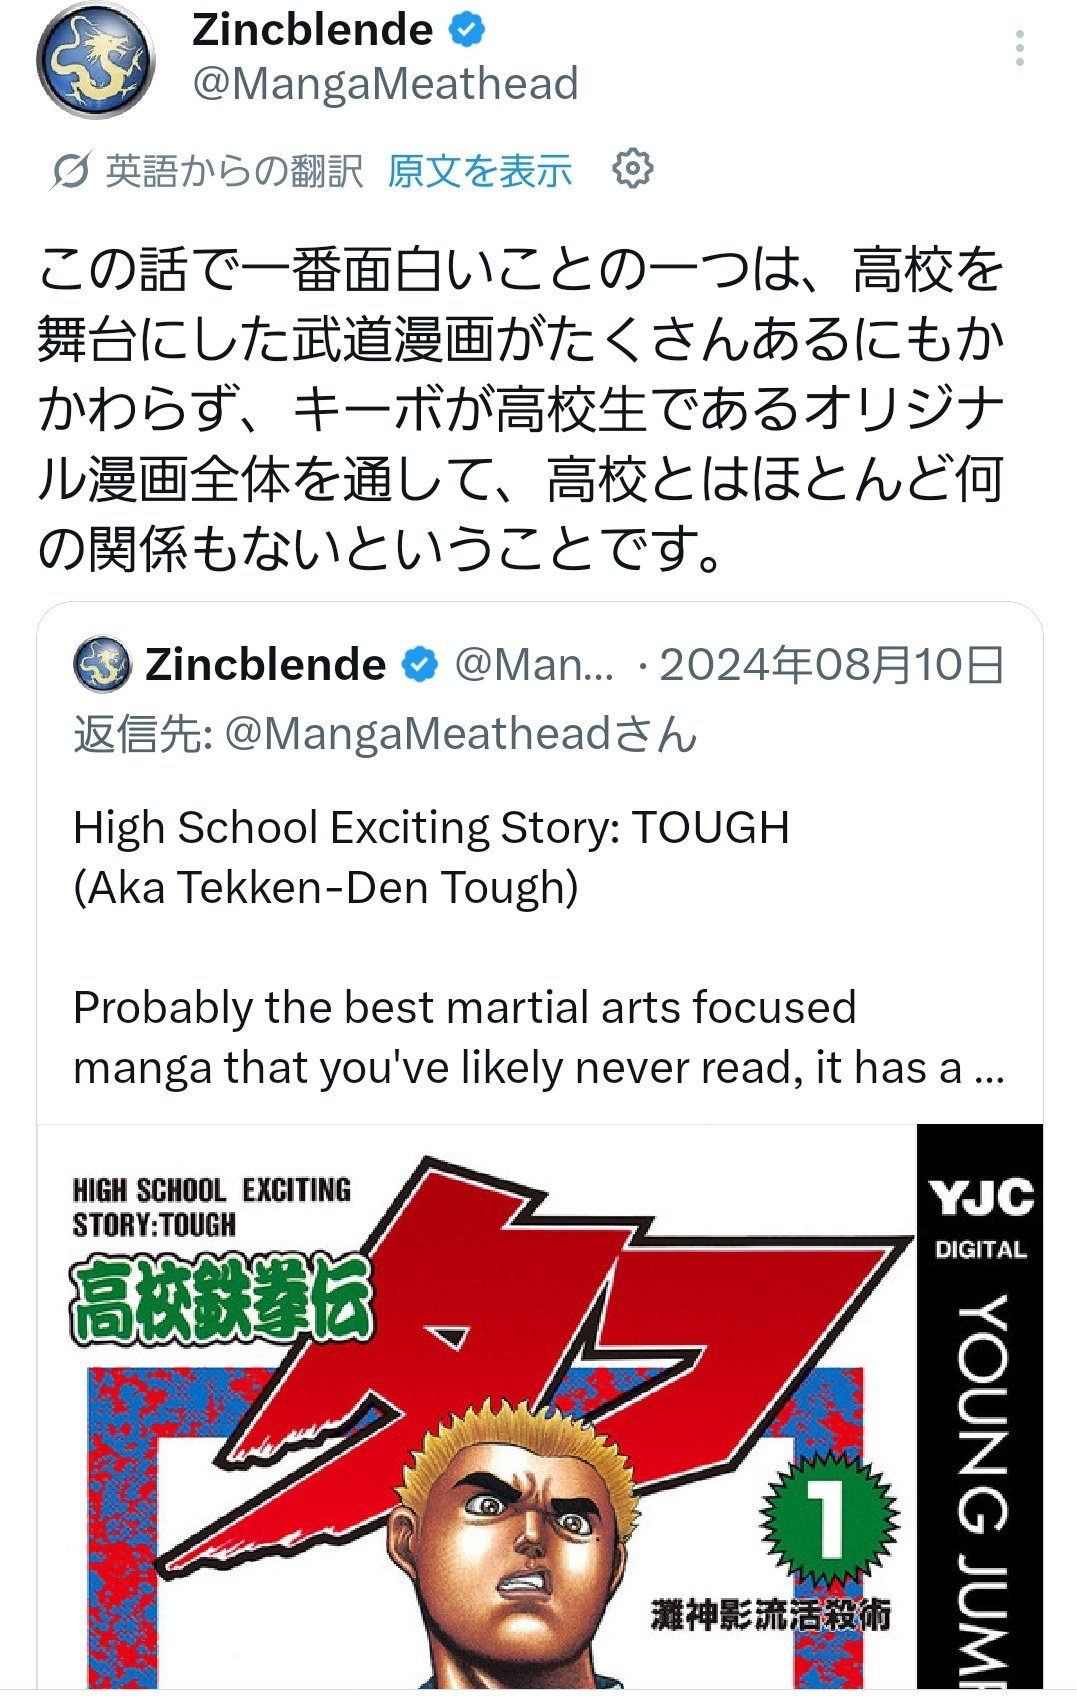The image size is (1077, 1696).
Task: Tap the small avatar in quoted tweet
Action: 102,664
